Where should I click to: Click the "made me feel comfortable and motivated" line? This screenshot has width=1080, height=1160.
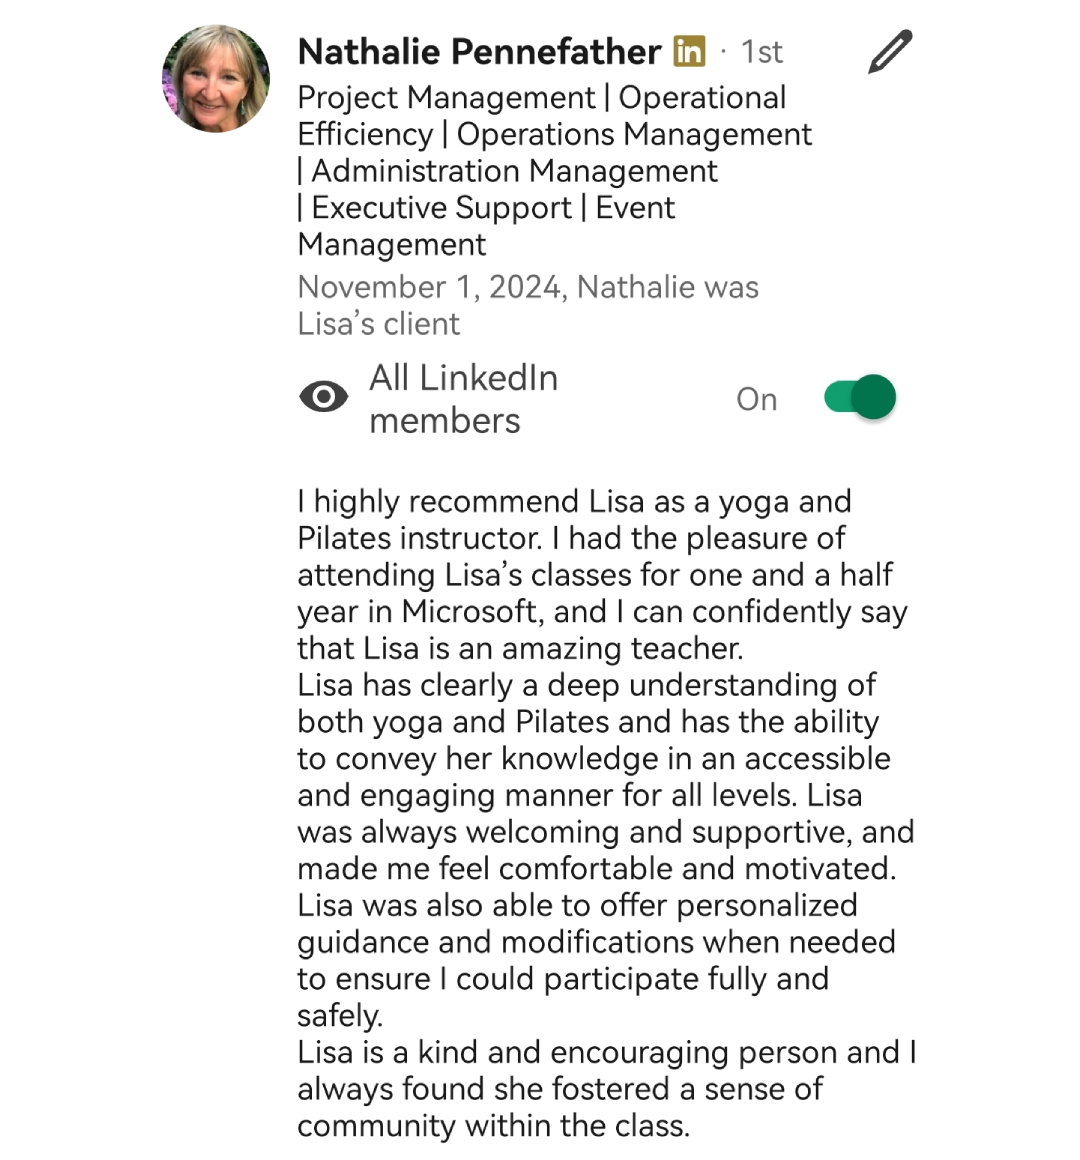(596, 868)
